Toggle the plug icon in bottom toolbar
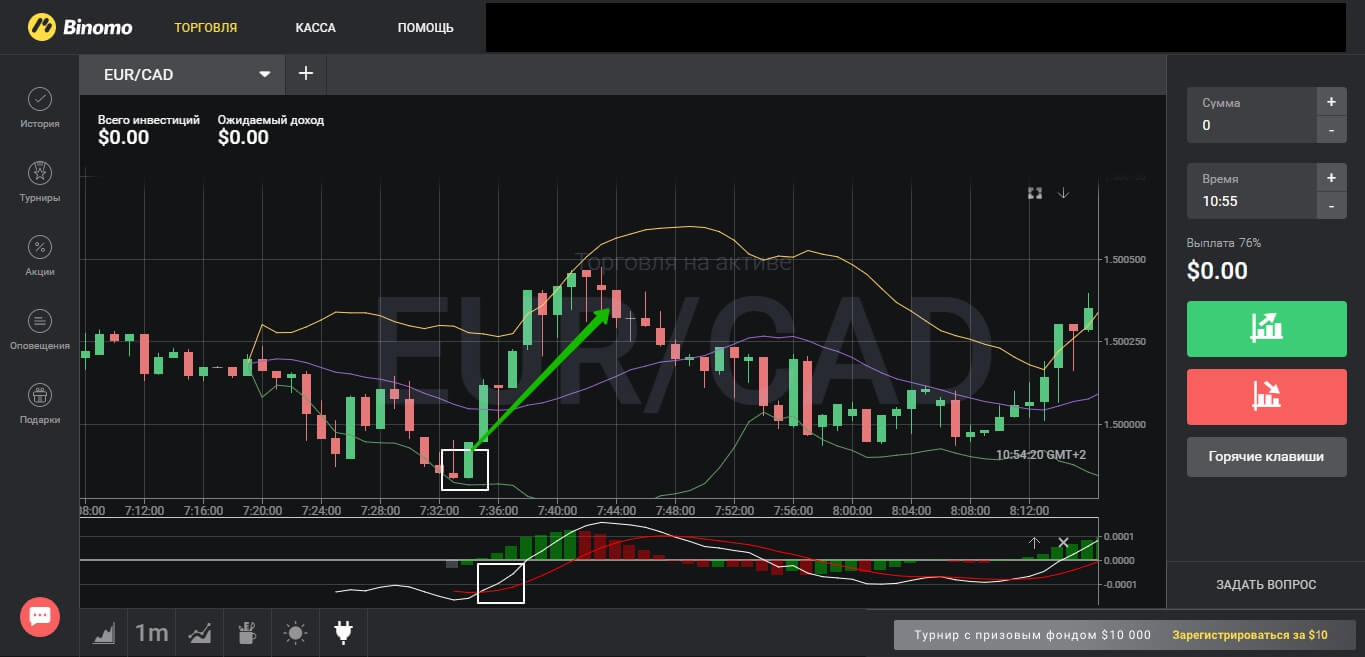The width and height of the screenshot is (1365, 657). [x=343, y=632]
